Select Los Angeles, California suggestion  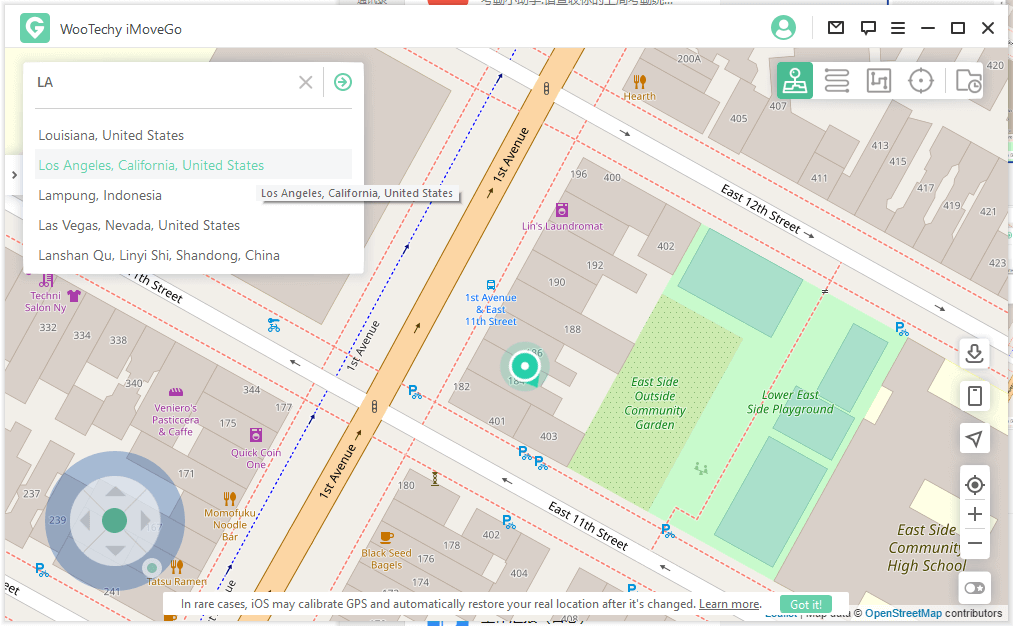pos(151,165)
